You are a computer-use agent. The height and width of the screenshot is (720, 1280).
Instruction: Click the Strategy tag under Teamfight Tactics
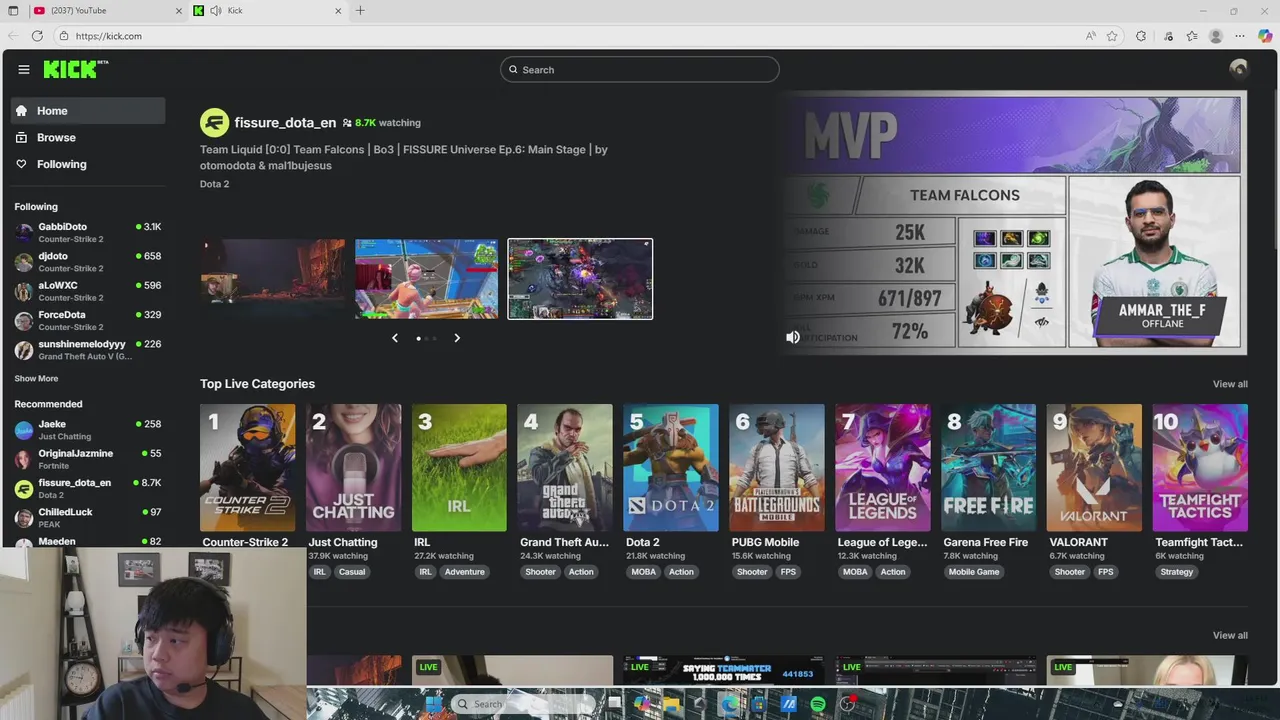click(1177, 572)
